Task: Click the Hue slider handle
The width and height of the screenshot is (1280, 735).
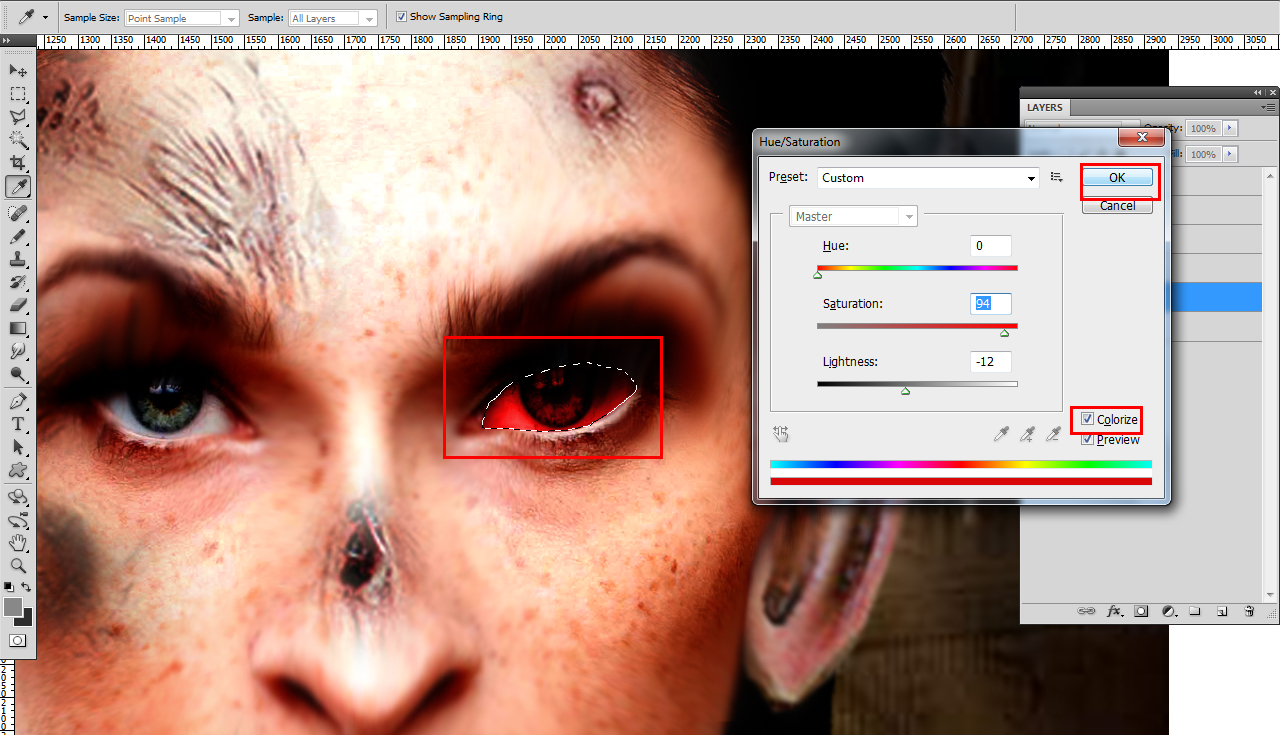Action: coord(817,275)
